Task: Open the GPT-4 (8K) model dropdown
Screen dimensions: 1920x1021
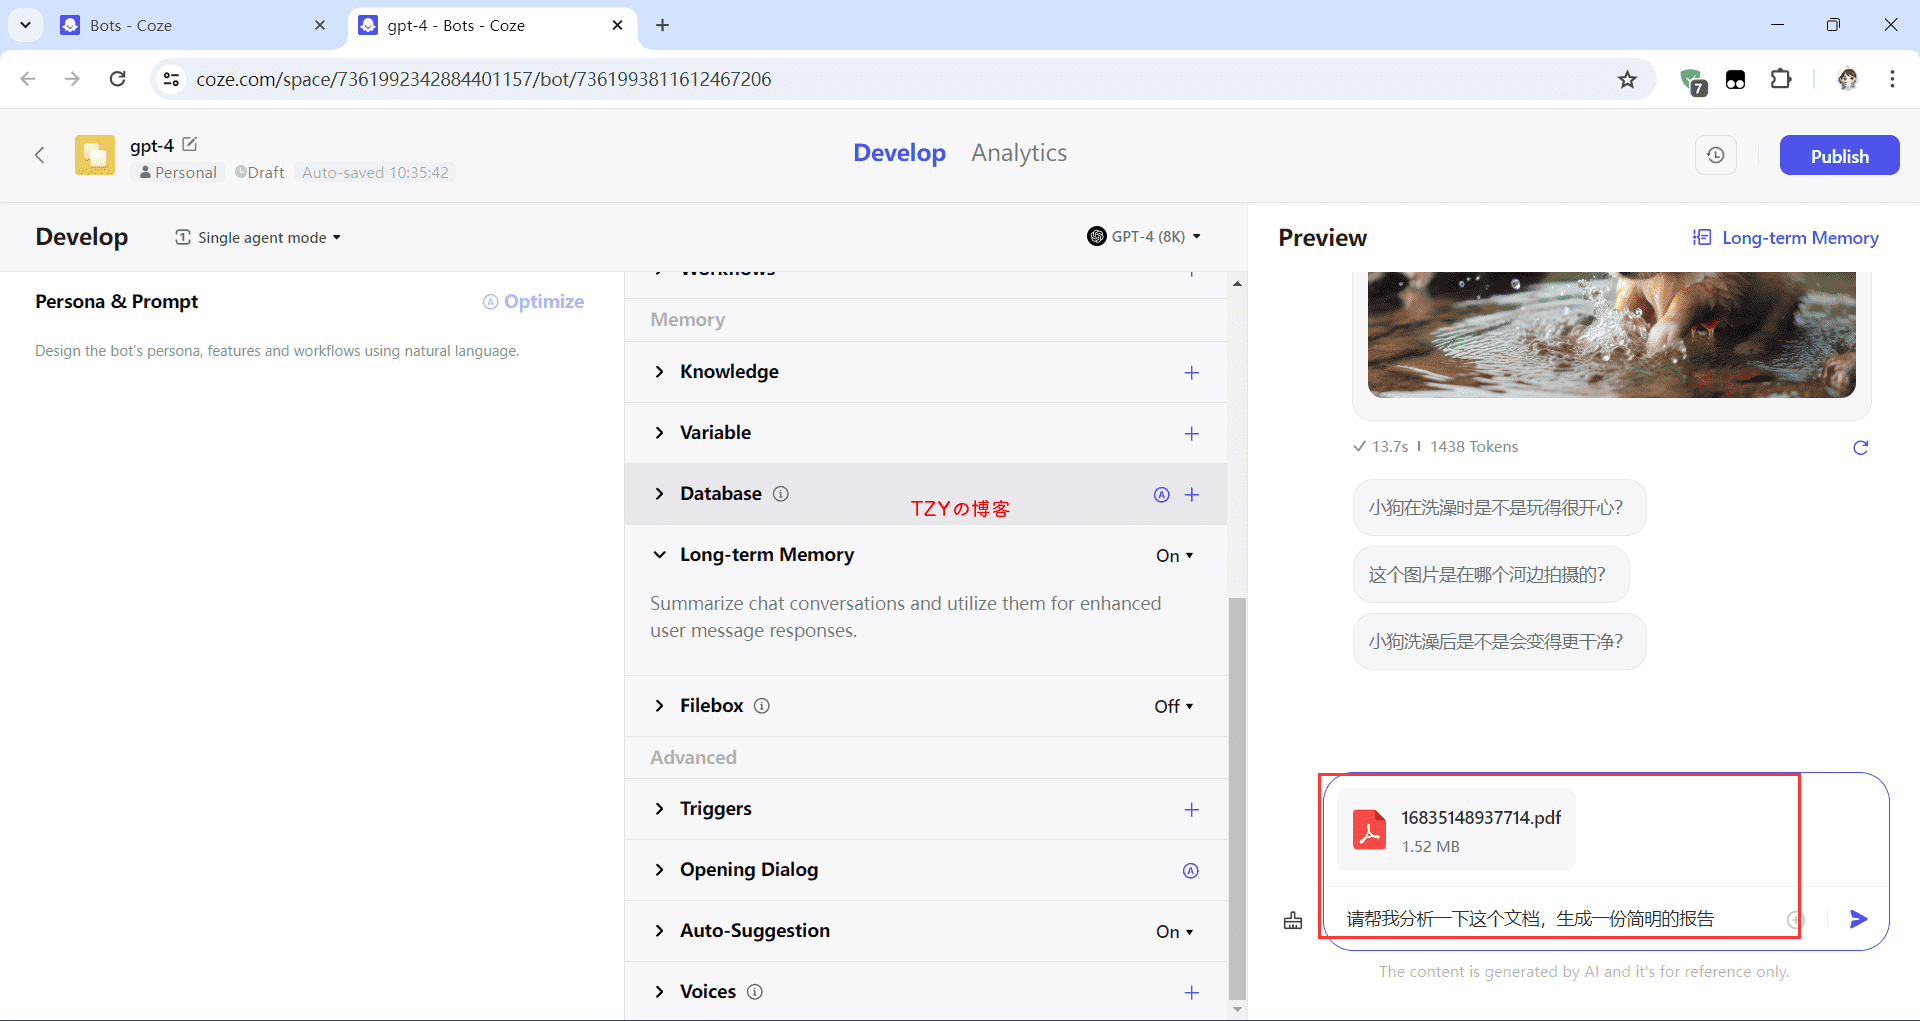Action: coord(1144,237)
